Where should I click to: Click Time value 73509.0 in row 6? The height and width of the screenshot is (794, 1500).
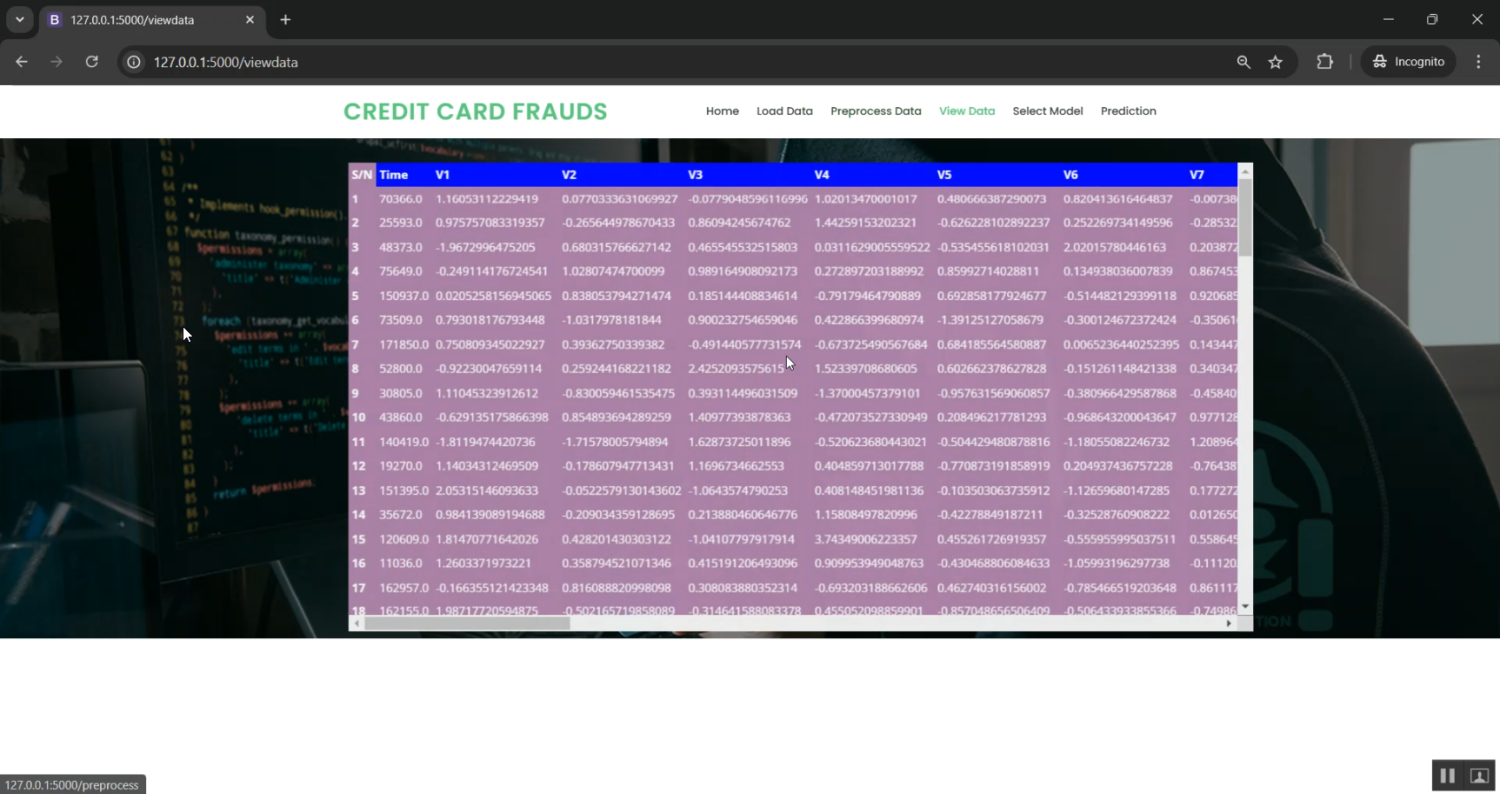(x=401, y=320)
